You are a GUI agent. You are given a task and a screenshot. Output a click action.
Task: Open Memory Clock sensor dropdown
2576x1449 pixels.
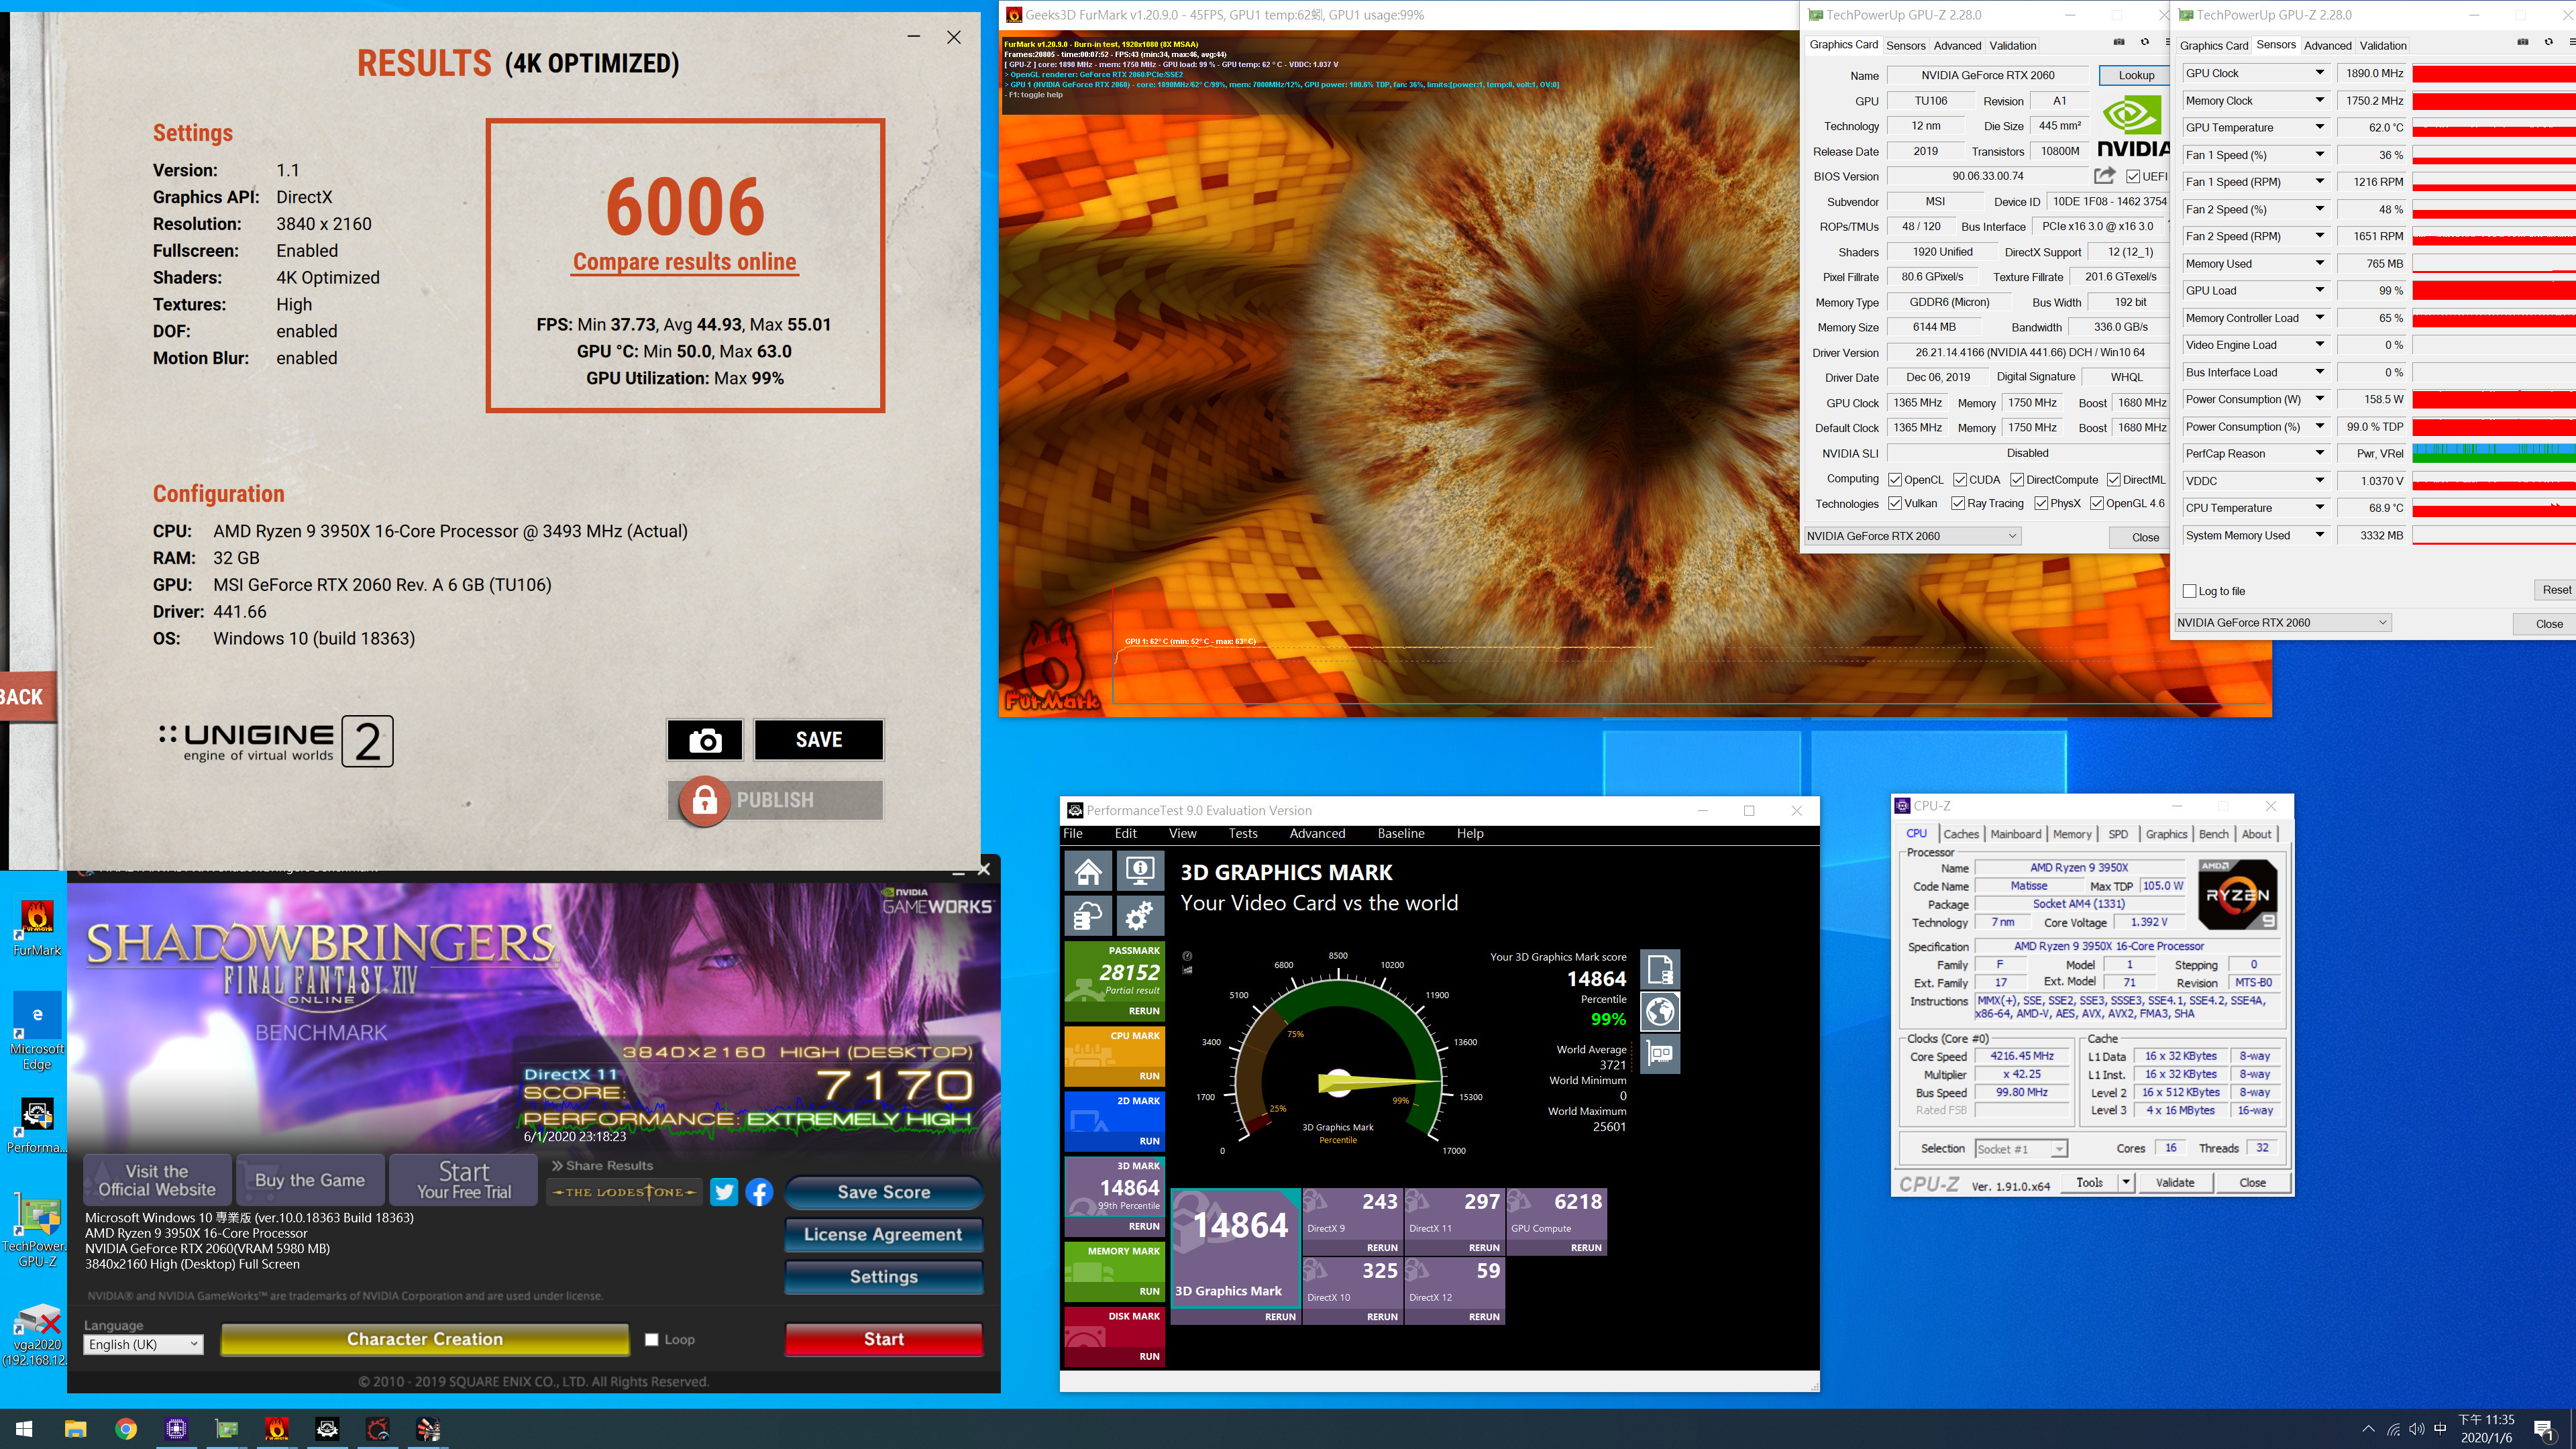pyautogui.click(x=2319, y=100)
